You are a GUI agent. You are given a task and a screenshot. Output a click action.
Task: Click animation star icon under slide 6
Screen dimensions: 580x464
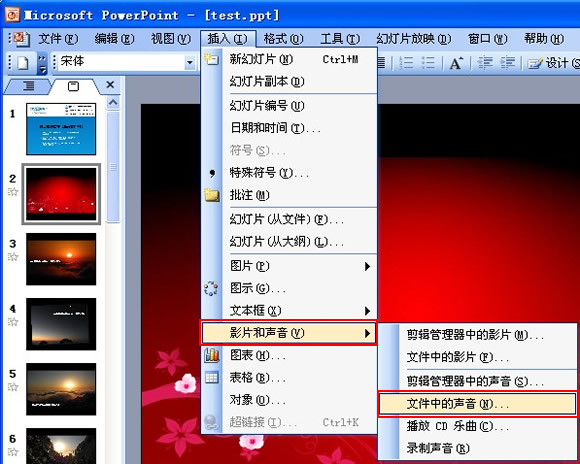click(13, 451)
